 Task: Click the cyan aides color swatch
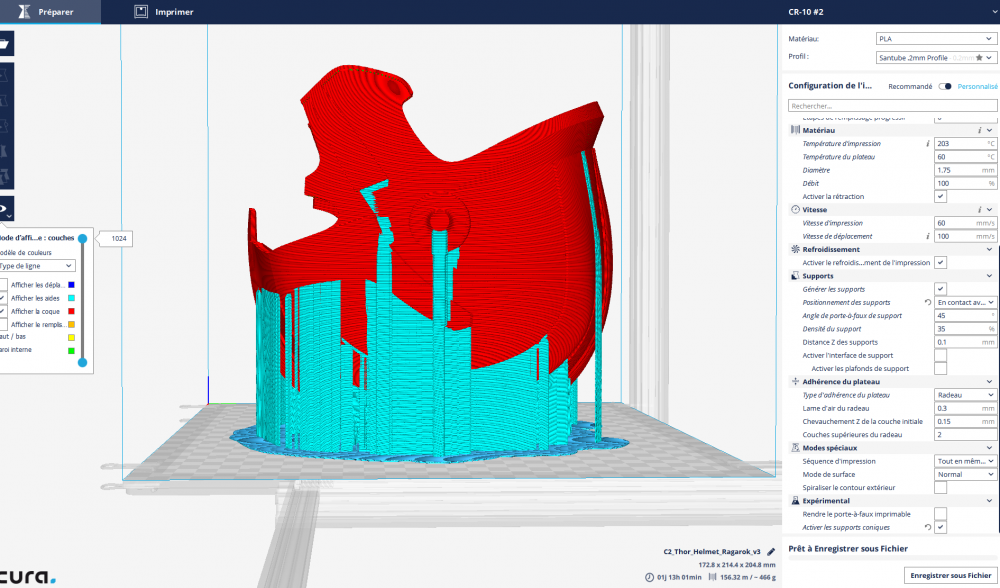click(71, 298)
